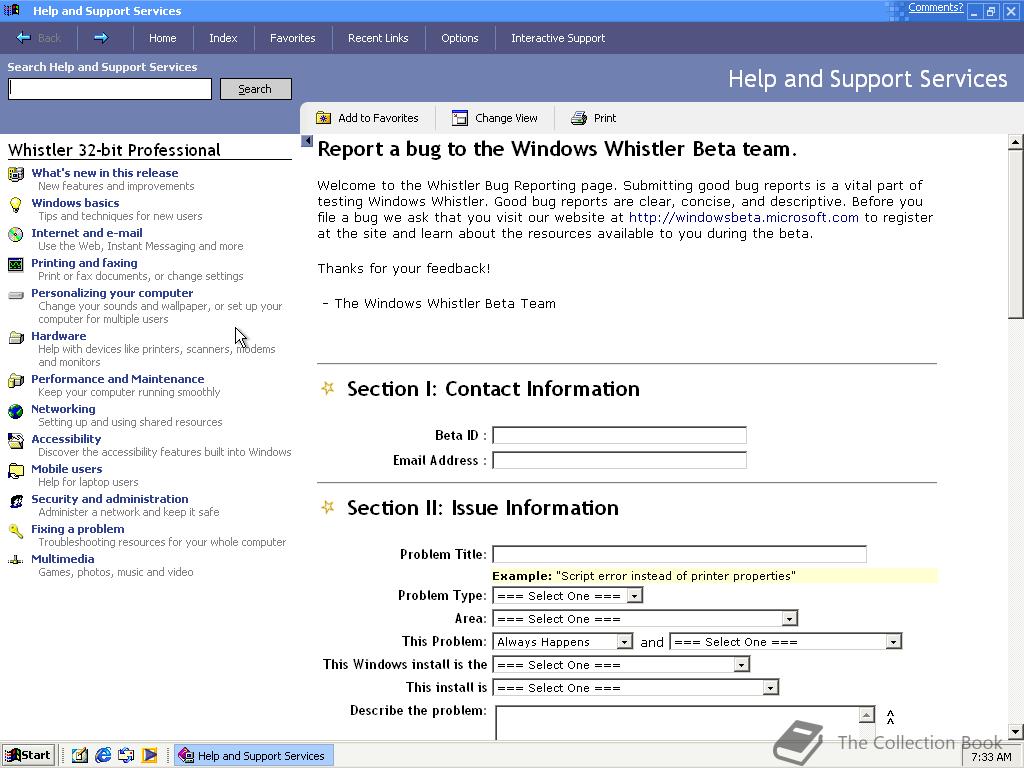The image size is (1024, 768).
Task: Click the Beta ID input field
Action: click(620, 435)
